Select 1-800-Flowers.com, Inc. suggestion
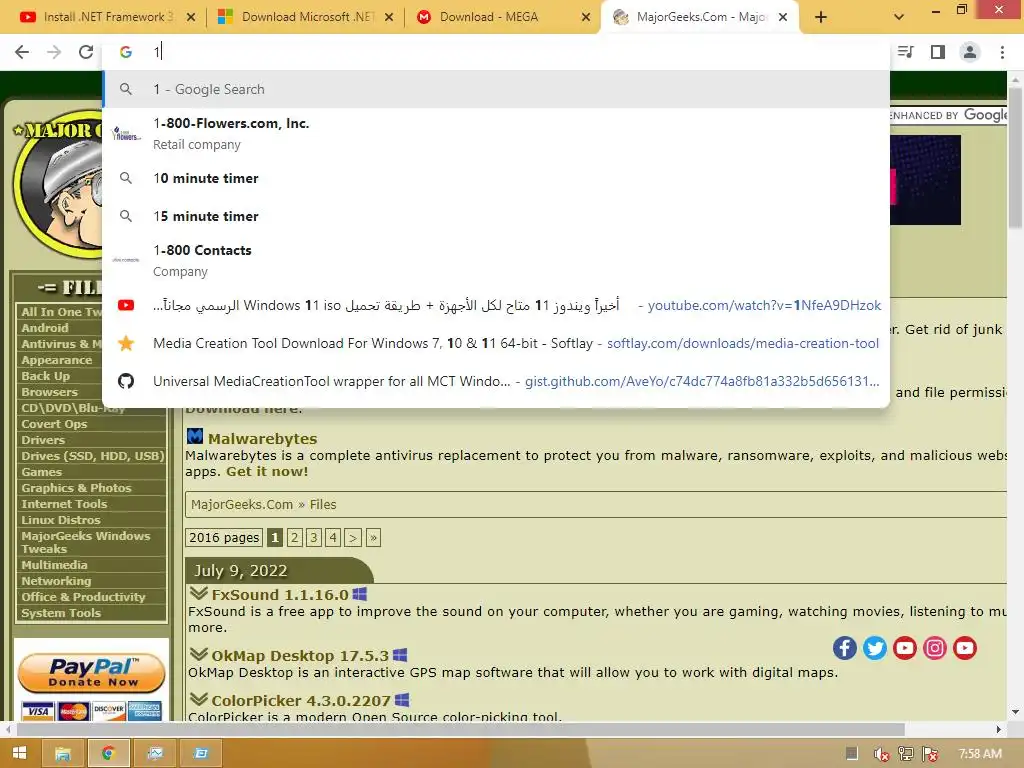This screenshot has height=768, width=1024. [x=496, y=134]
